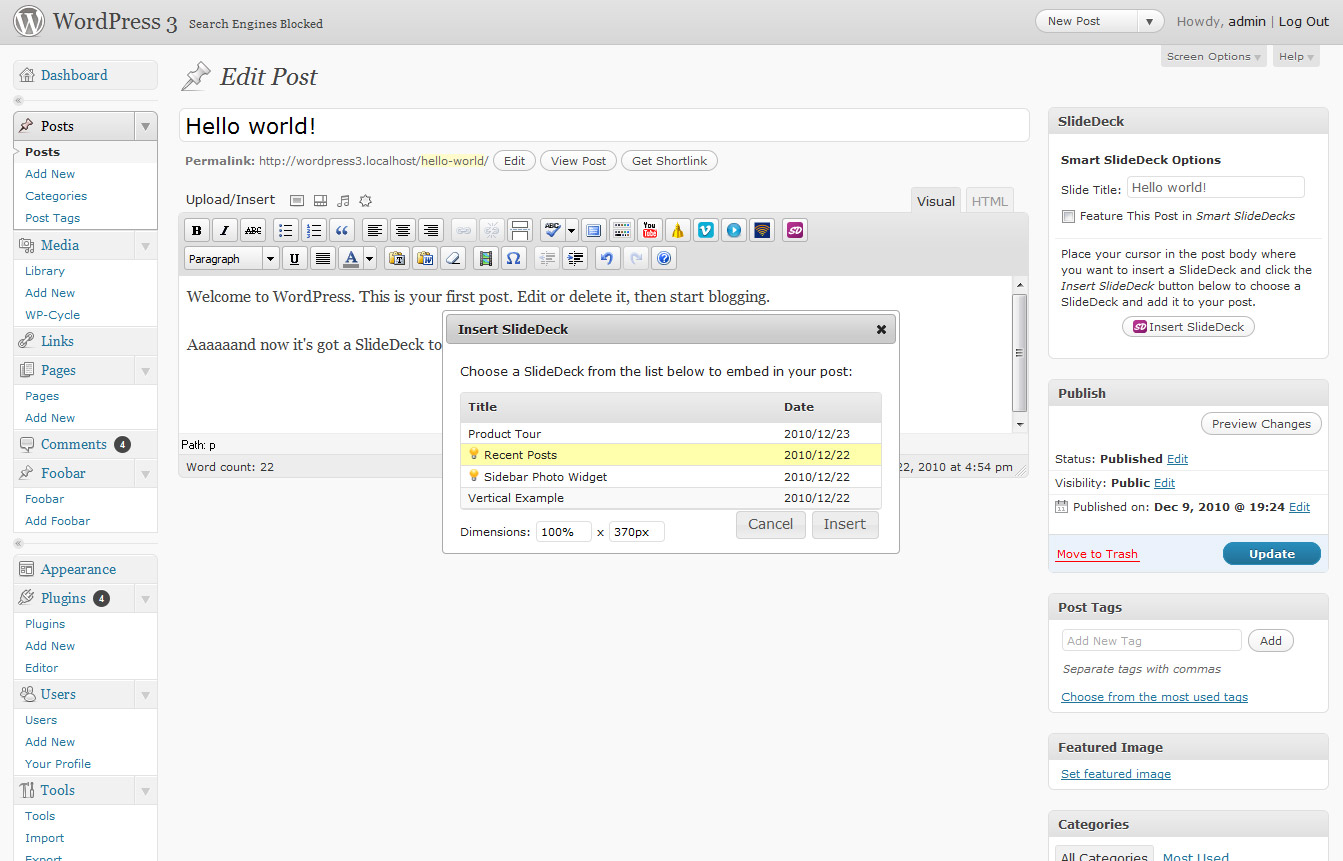Click the YouTube embed icon
Viewport: 1343px width, 861px height.
coord(650,230)
